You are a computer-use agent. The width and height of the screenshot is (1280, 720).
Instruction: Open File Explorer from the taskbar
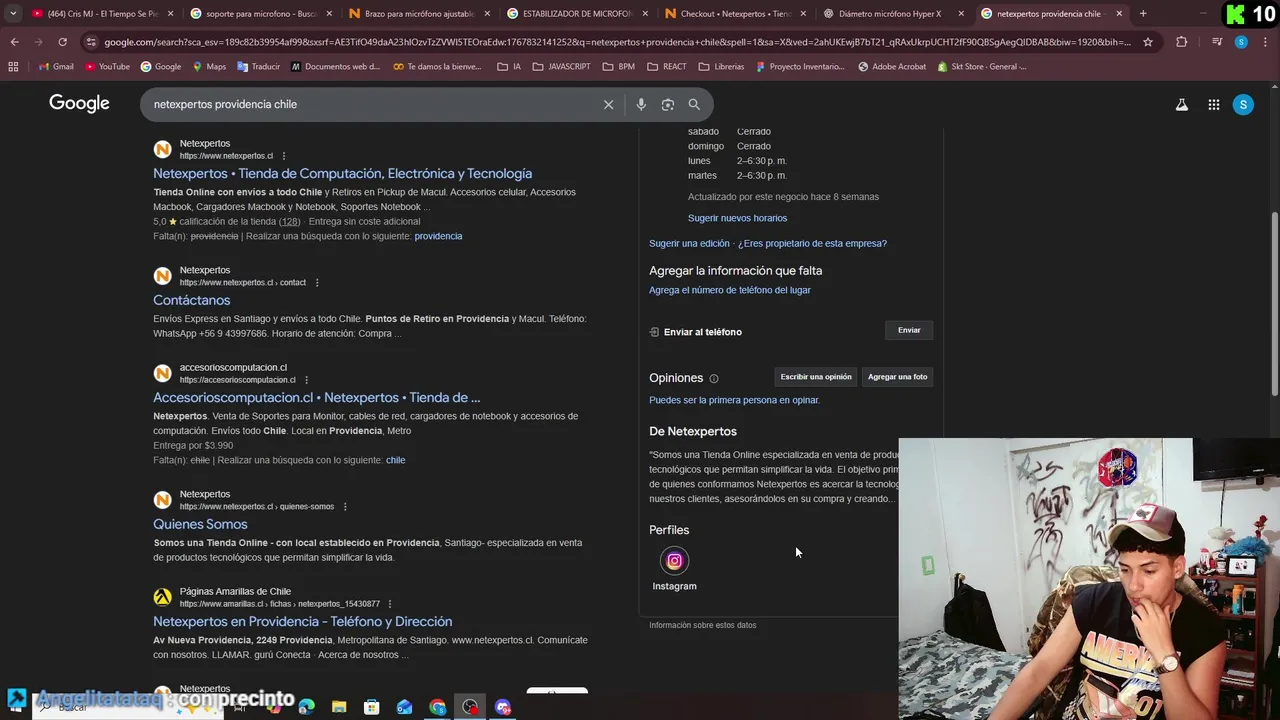(x=339, y=707)
